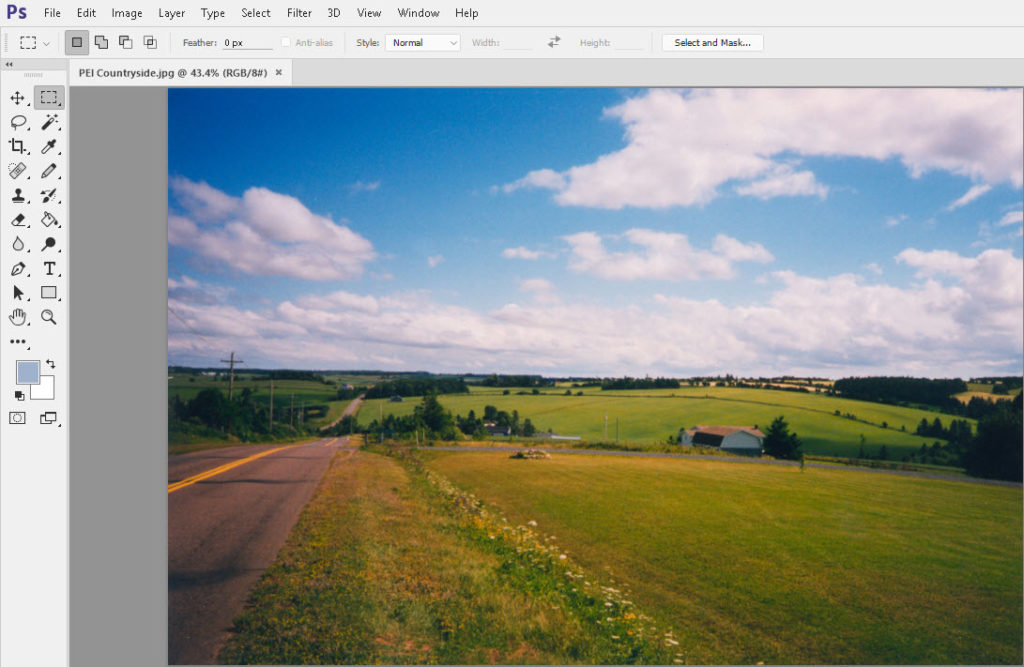Open the Help menu
1024x667 pixels.
point(466,12)
